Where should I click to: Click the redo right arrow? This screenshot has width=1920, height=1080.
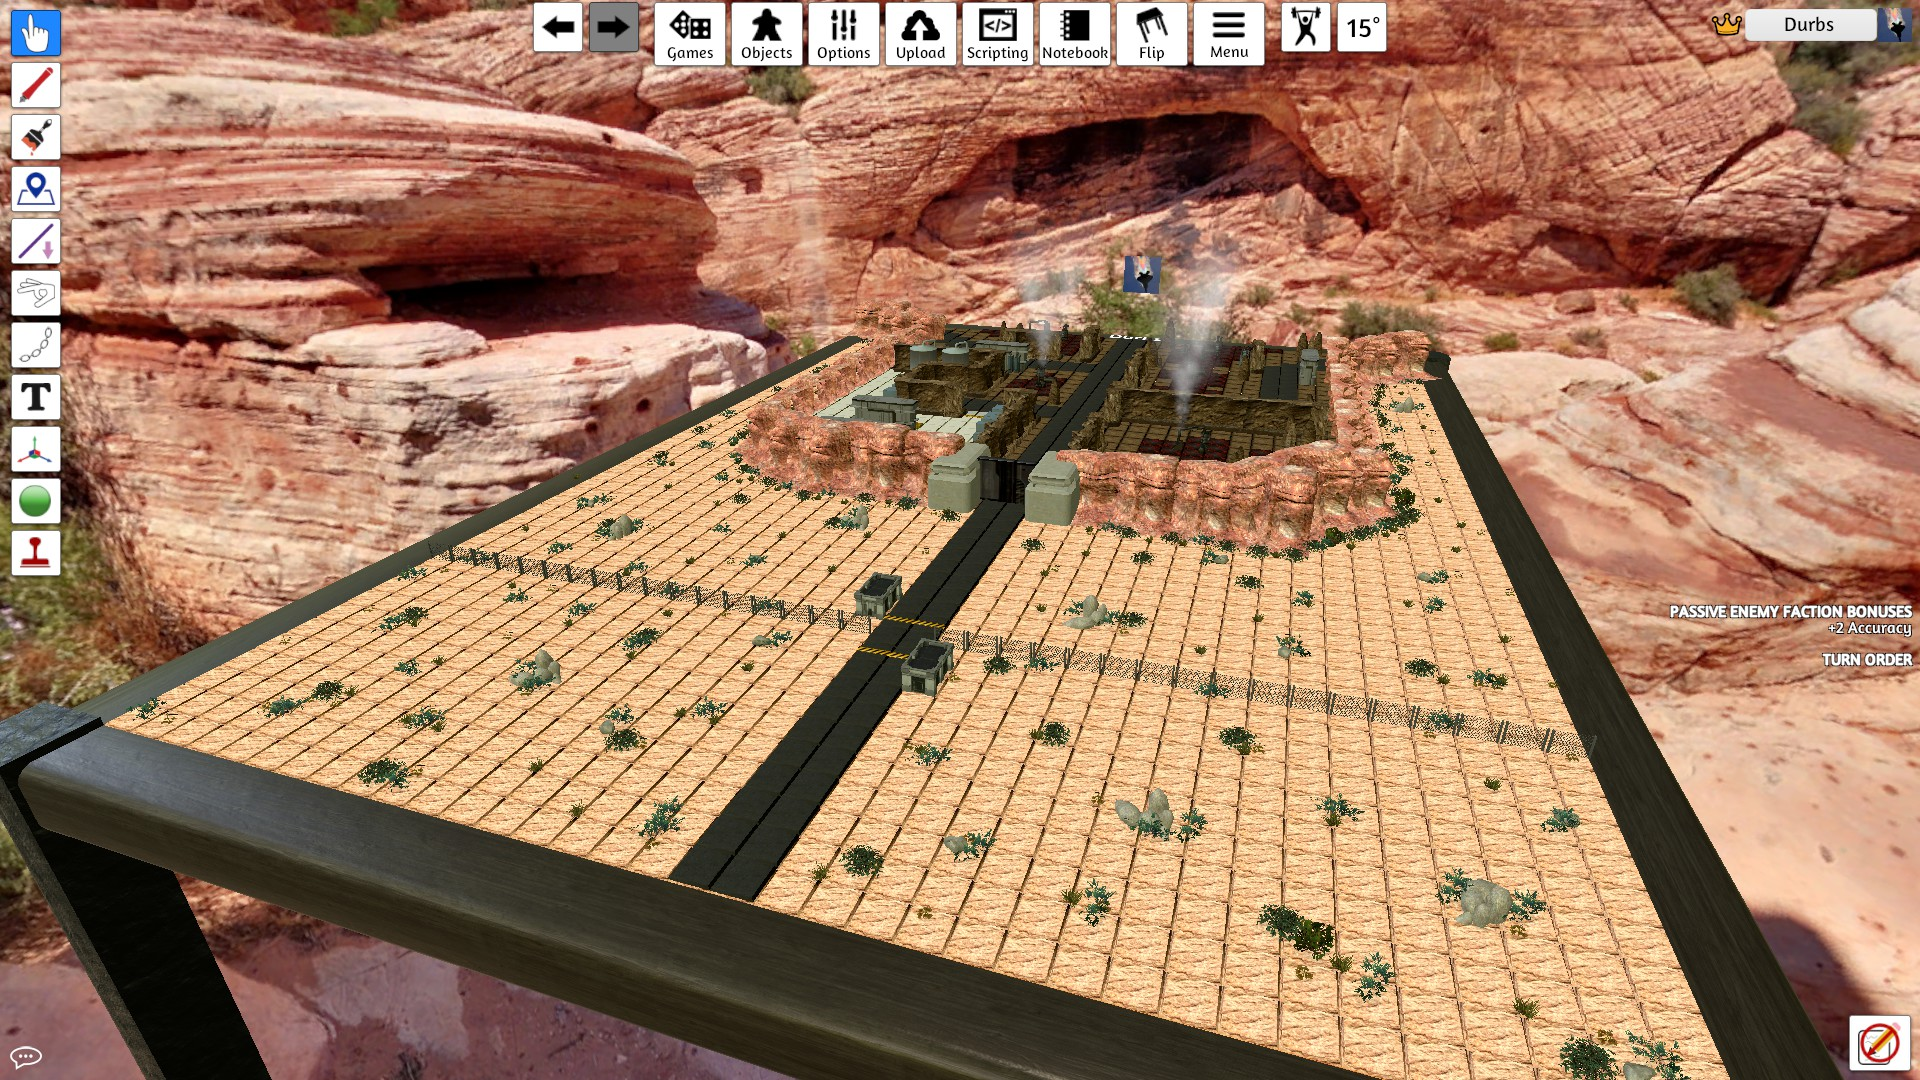pos(613,28)
